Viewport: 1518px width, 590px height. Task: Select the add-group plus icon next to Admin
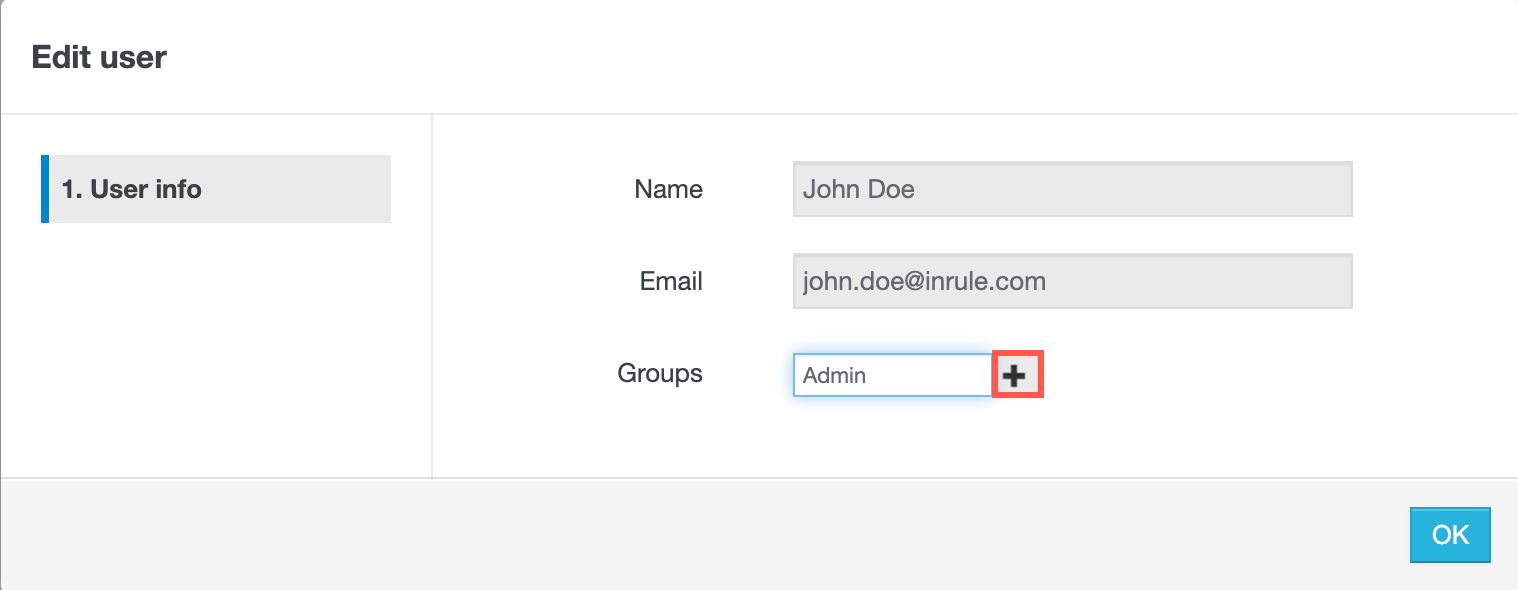(x=1016, y=374)
